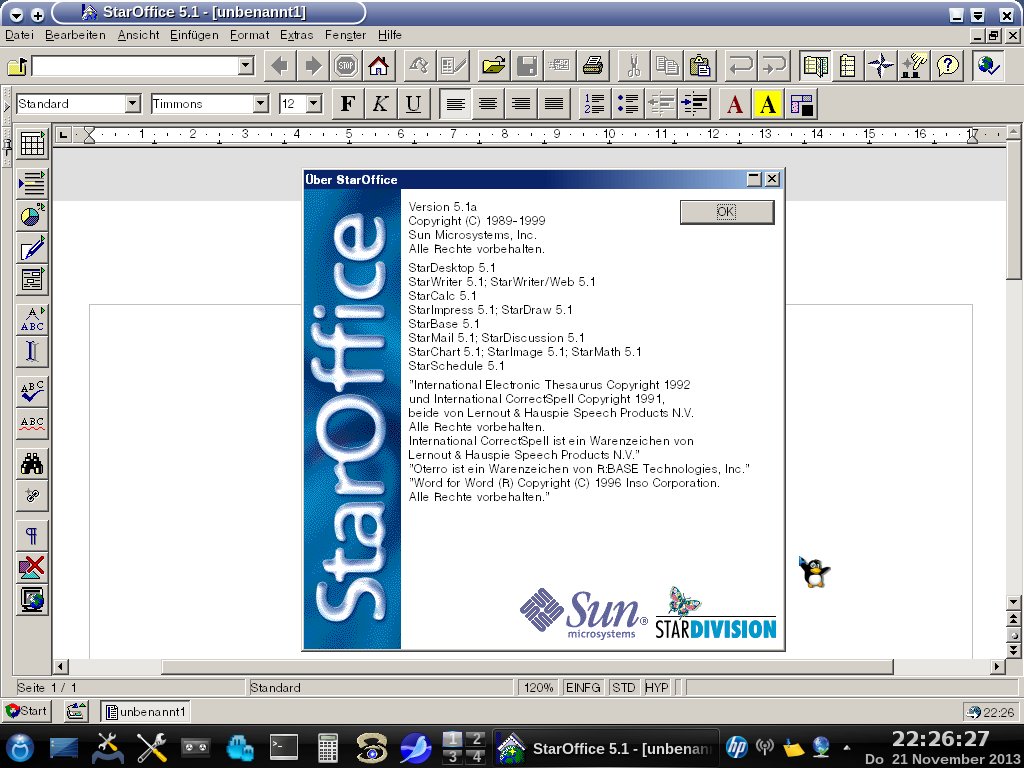Screen dimensions: 1024x768
Task: Go to the Home page icon
Action: pyautogui.click(x=378, y=65)
